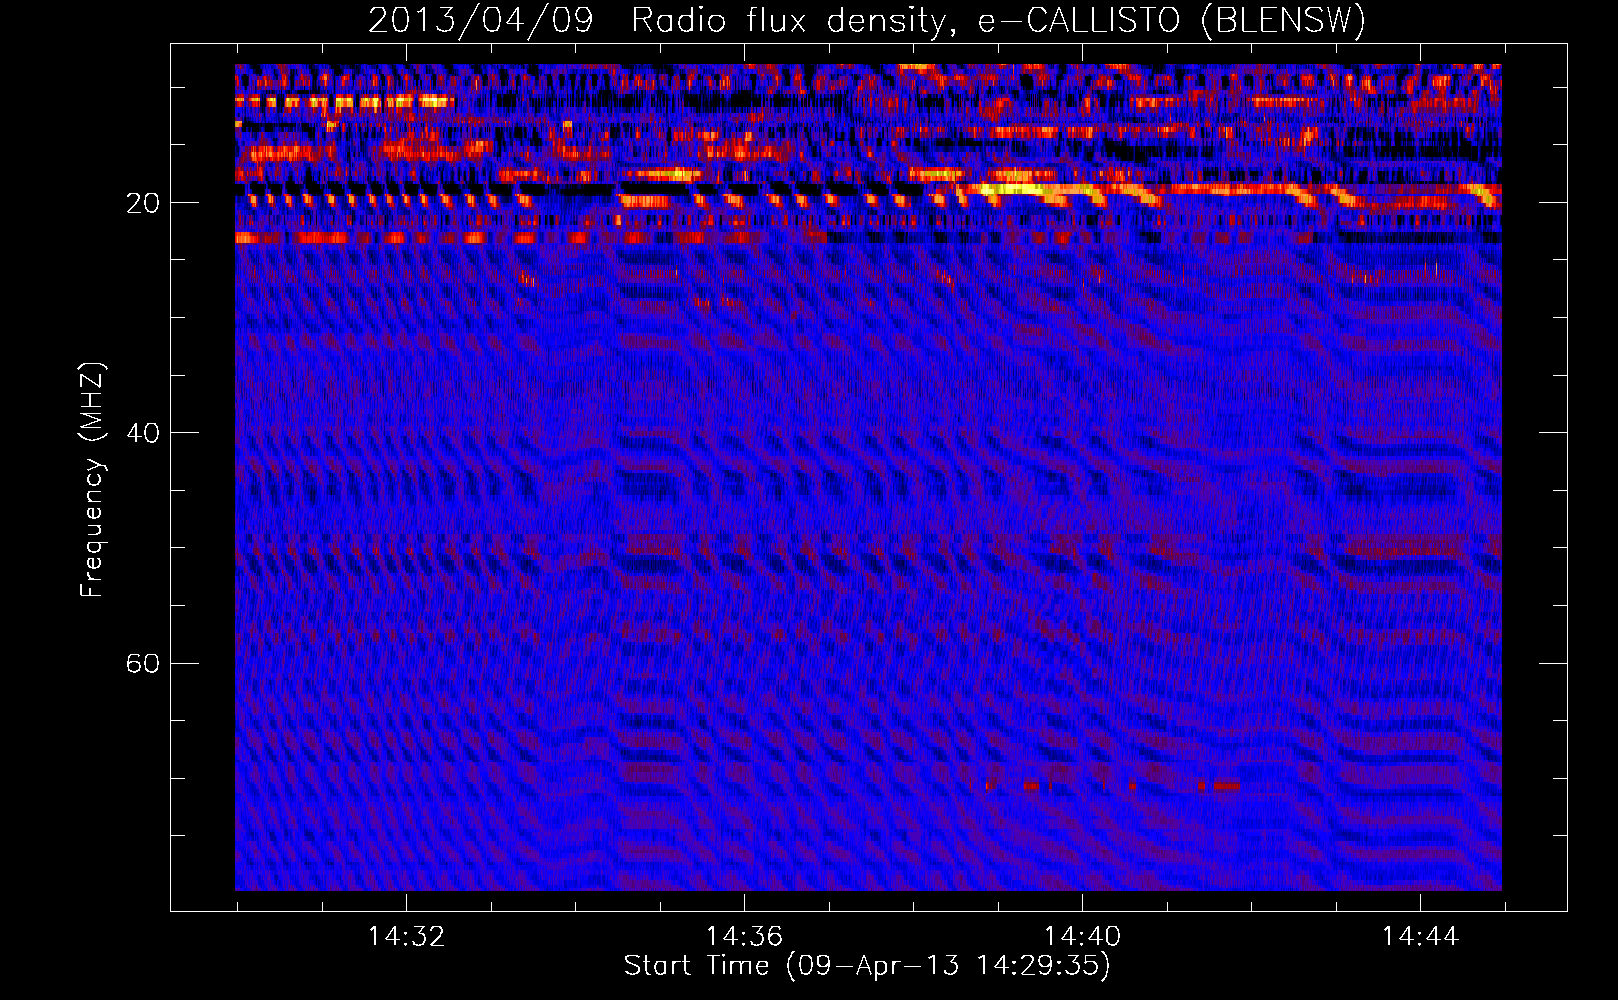The height and width of the screenshot is (1000, 1618).
Task: Click the '40' frequency tick label
Action: click(x=143, y=433)
